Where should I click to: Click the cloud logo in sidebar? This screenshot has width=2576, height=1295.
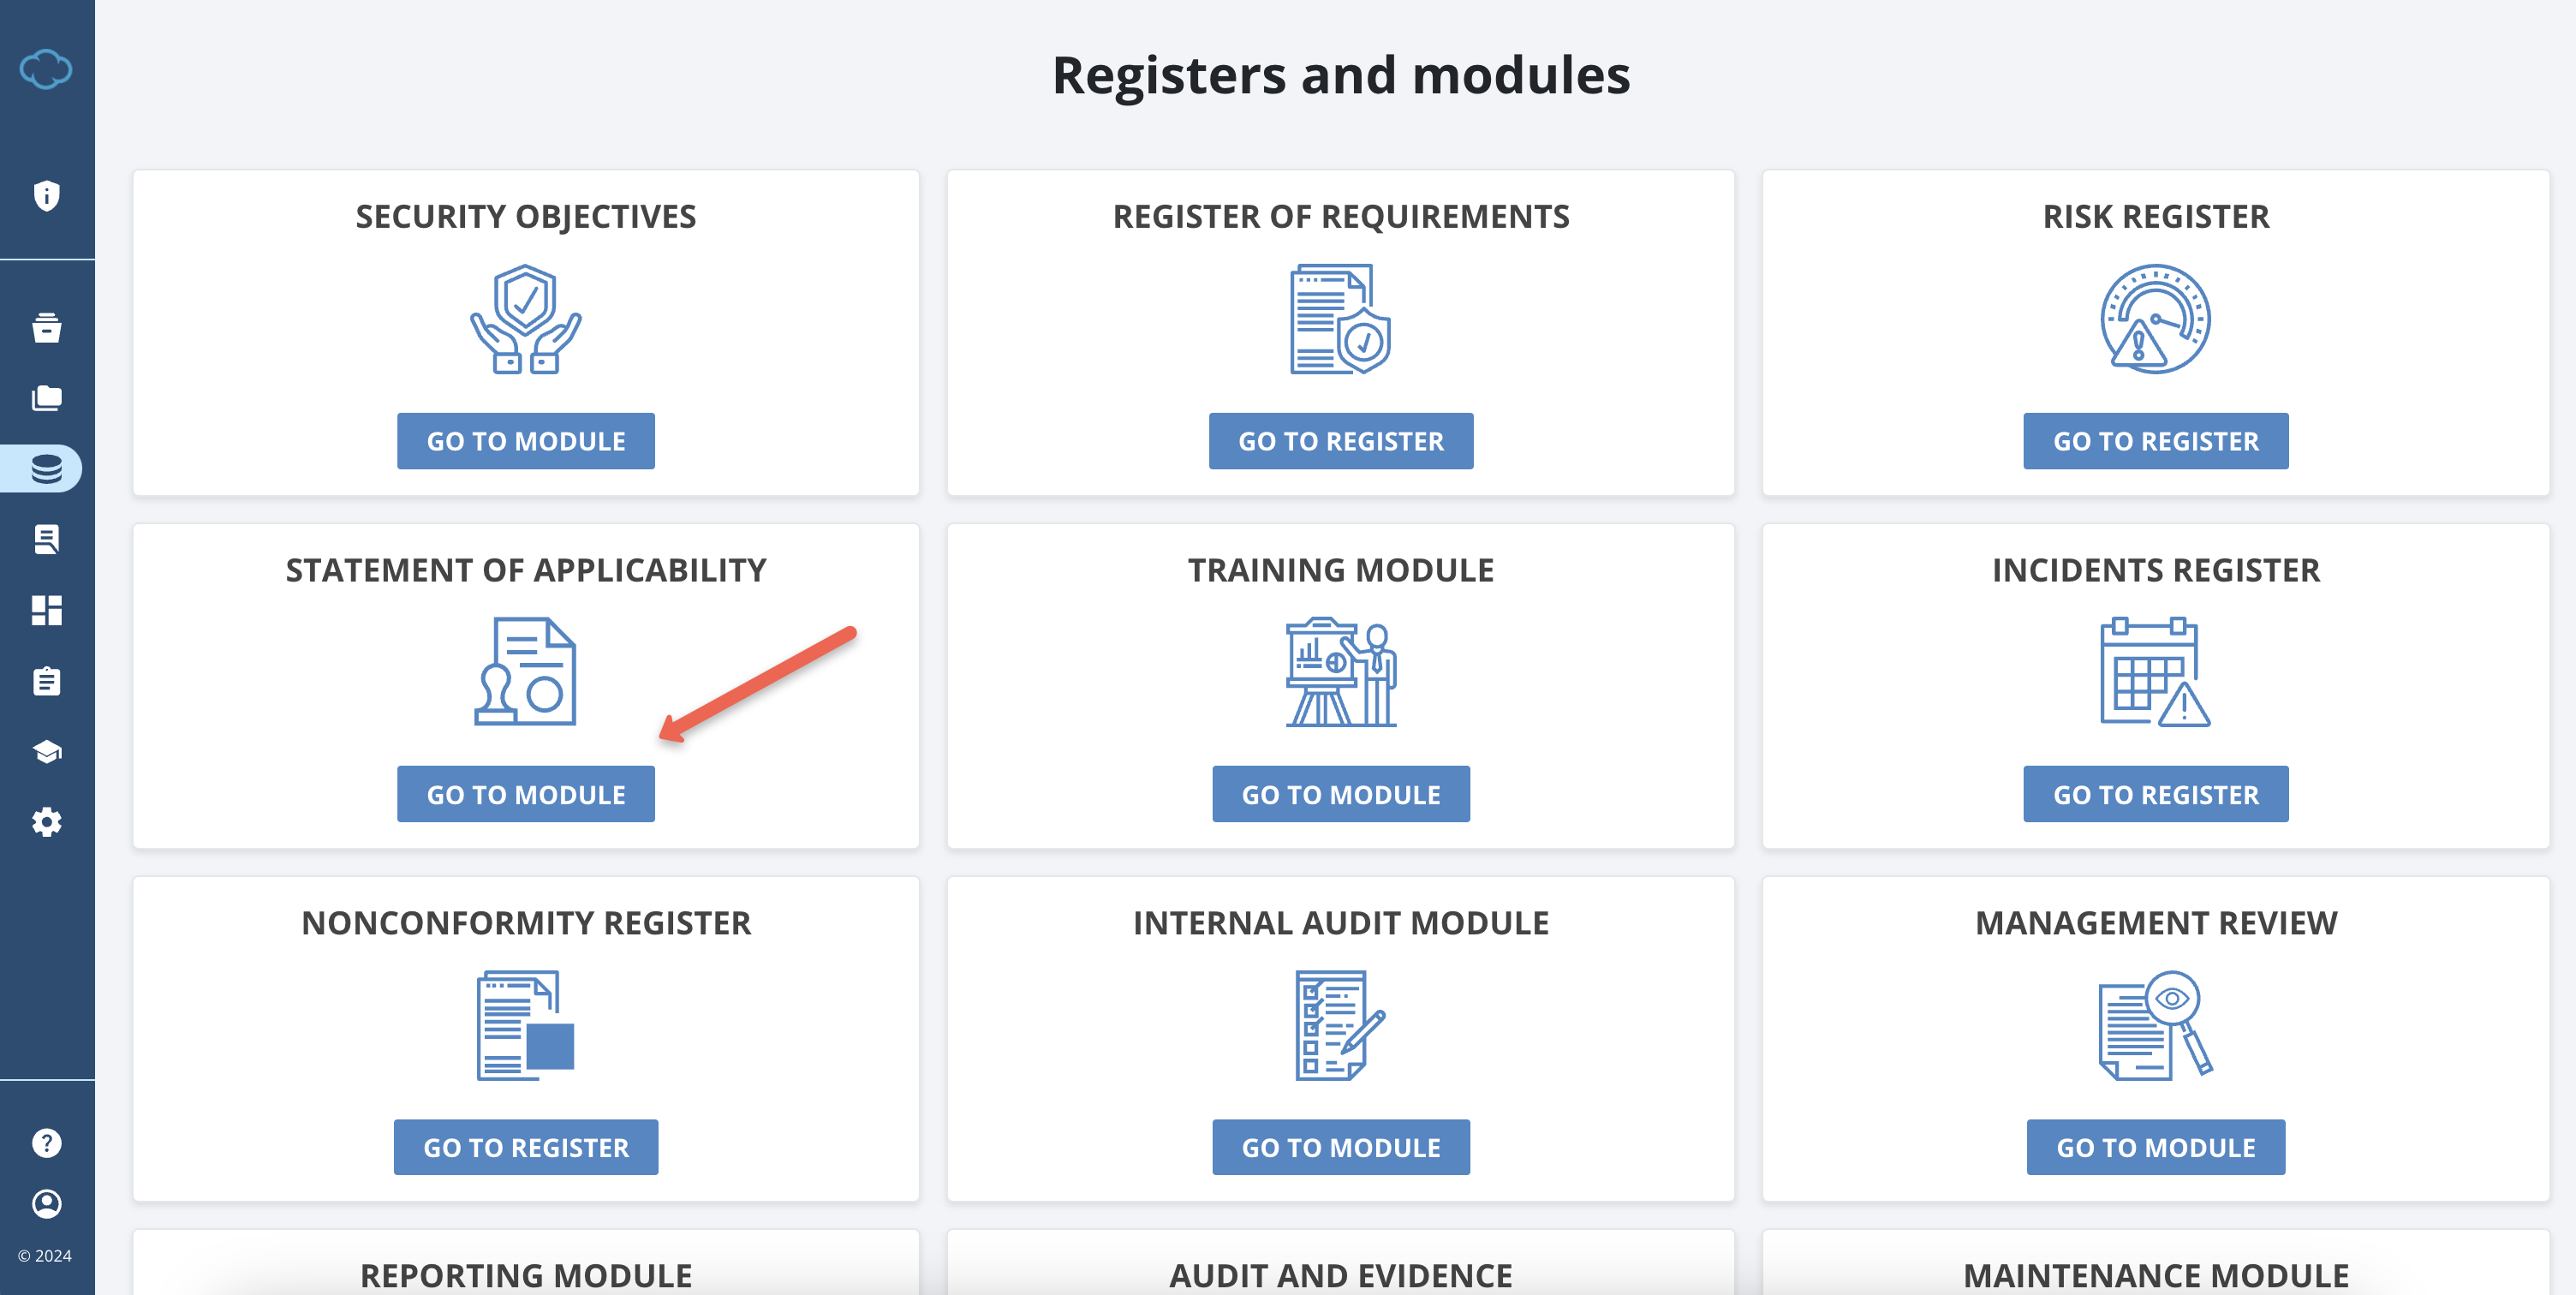pos(46,69)
